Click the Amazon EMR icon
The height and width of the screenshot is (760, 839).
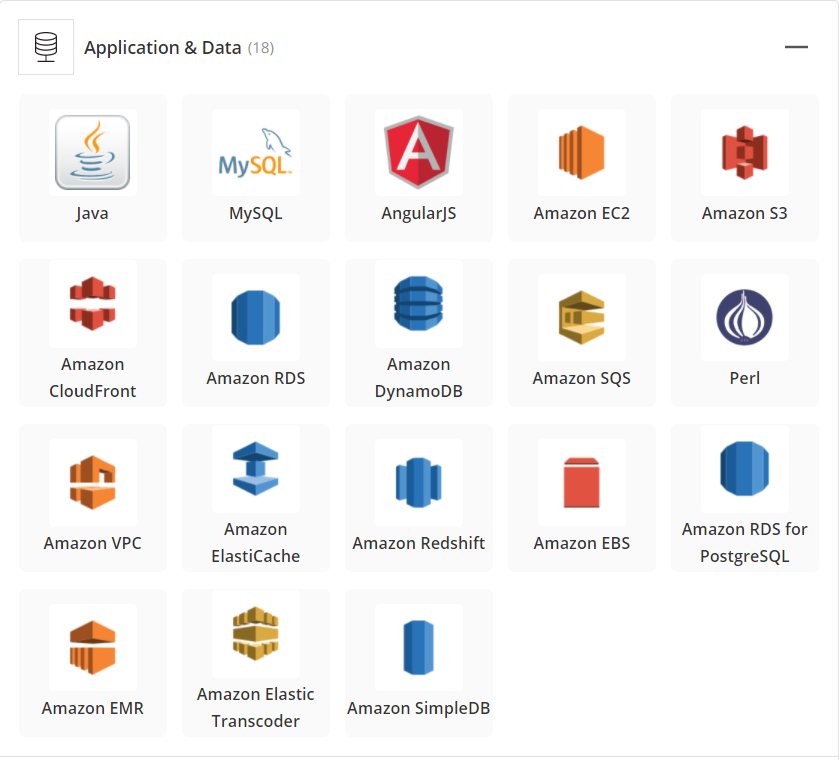92,647
